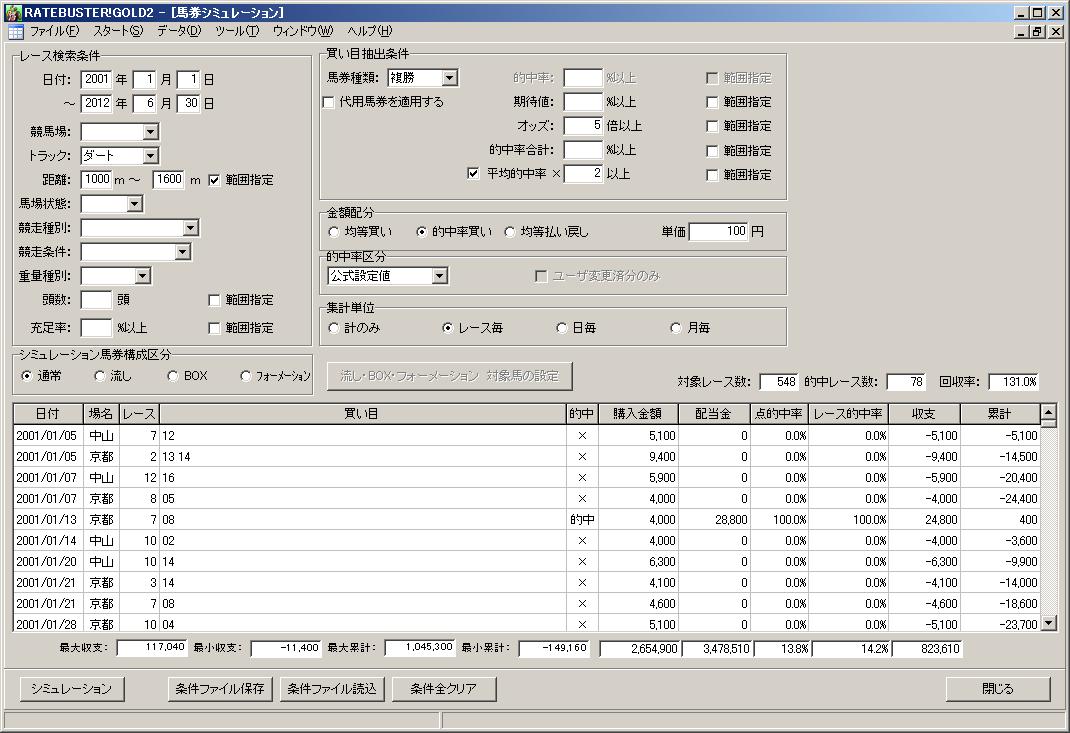Uncheck the 平均的中率 checkbox
1070x733 pixels.
click(x=473, y=174)
